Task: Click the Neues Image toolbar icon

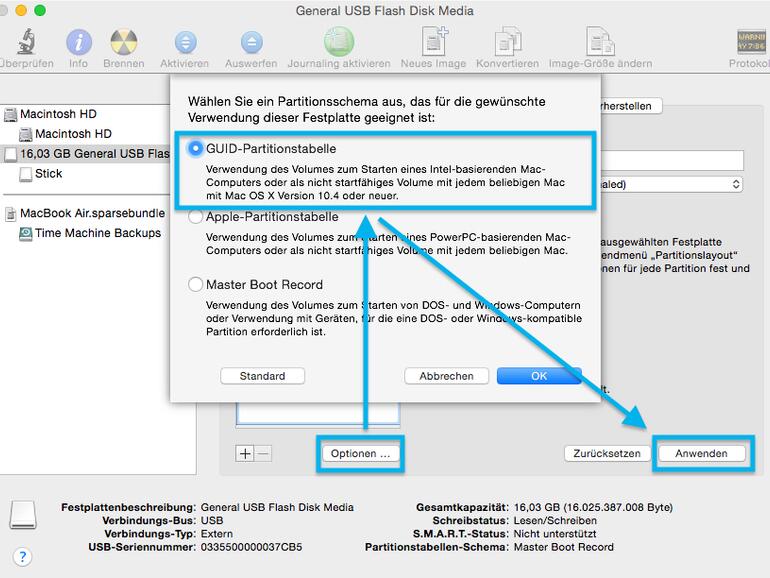Action: 435,41
